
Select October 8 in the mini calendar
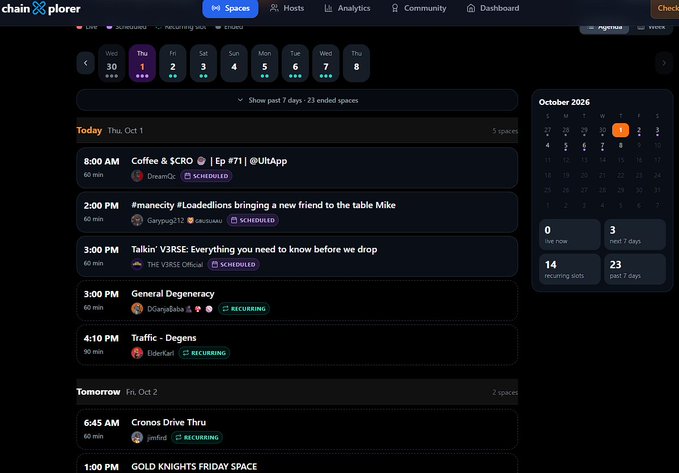pos(621,146)
